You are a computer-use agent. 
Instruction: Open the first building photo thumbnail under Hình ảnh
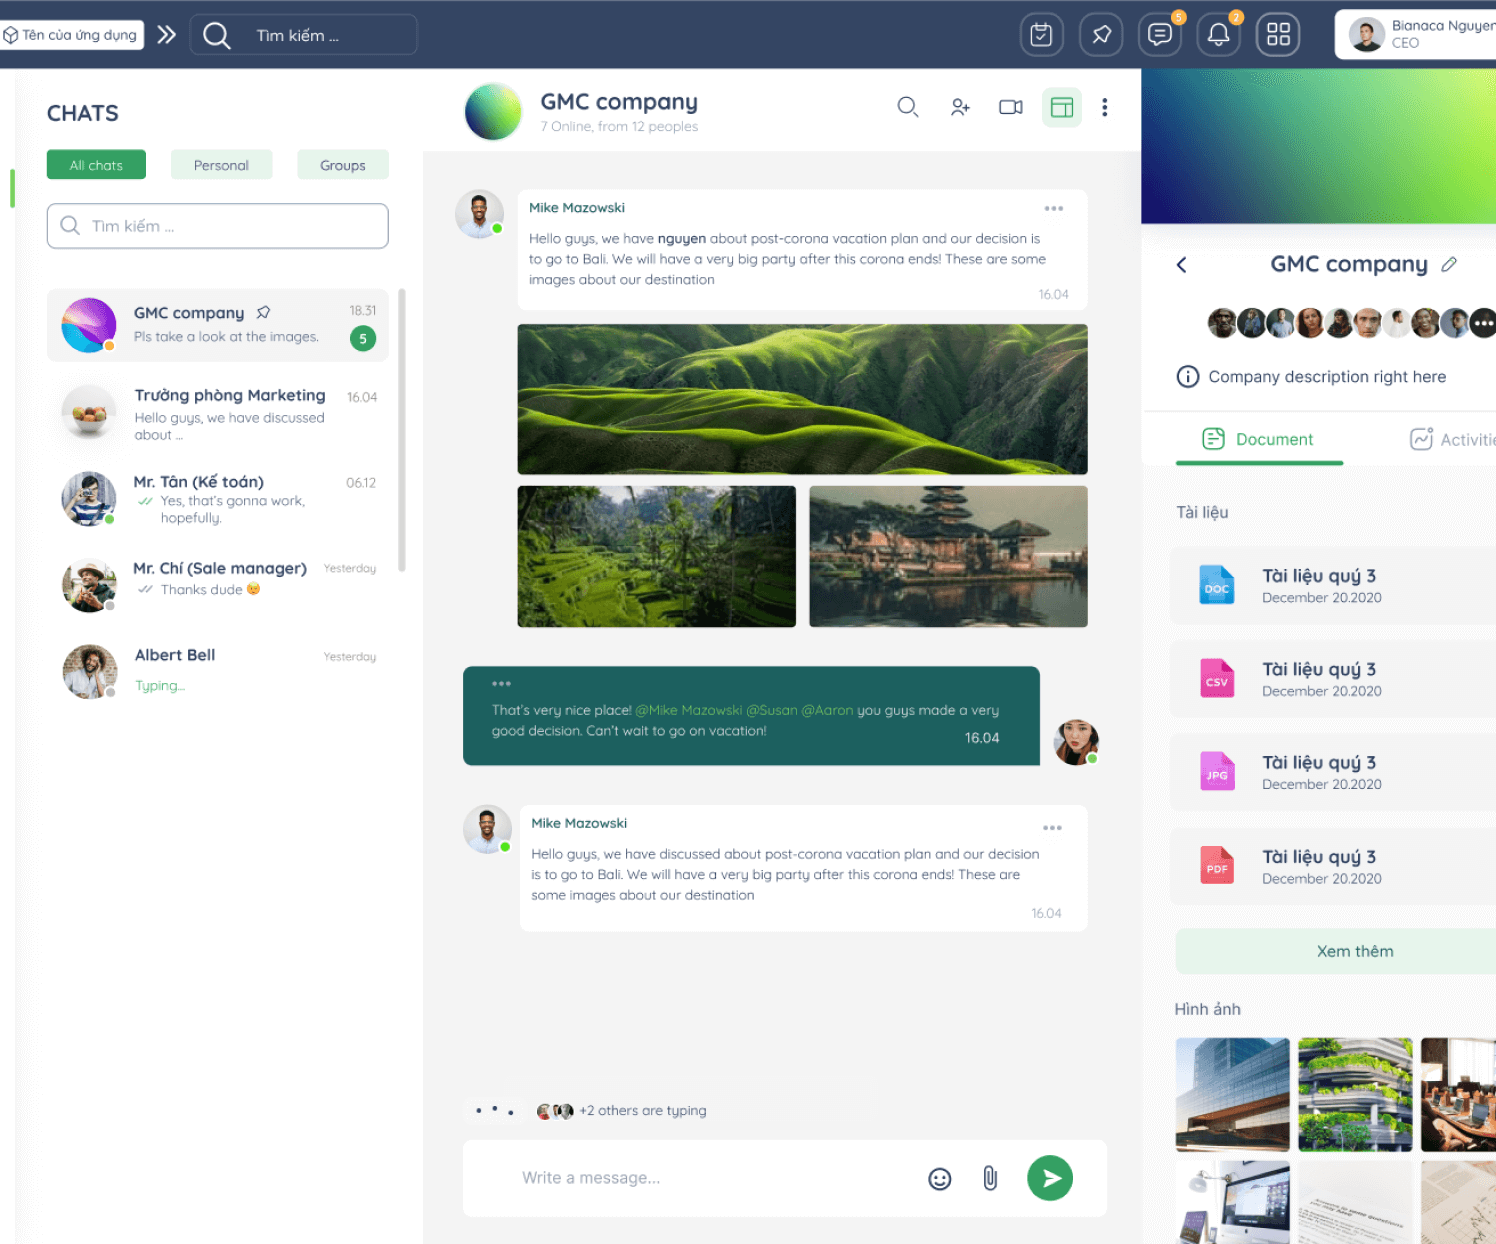pyautogui.click(x=1232, y=1094)
